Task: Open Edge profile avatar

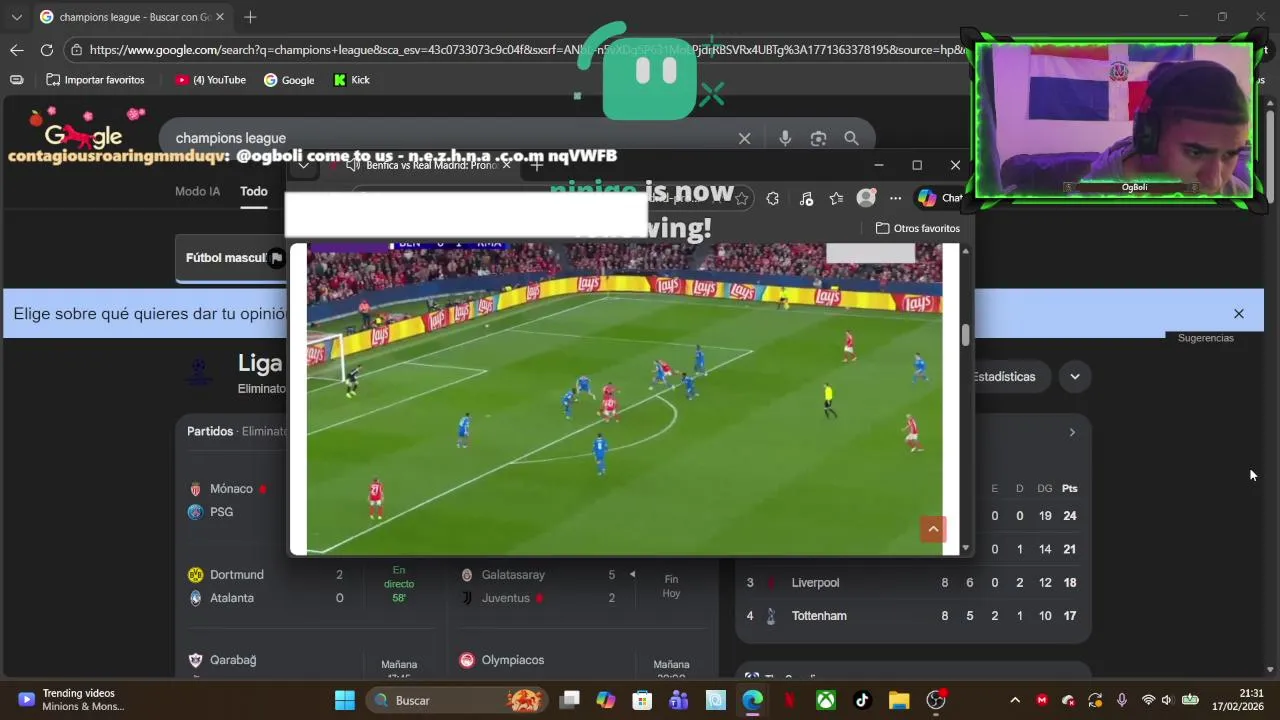Action: [x=866, y=198]
